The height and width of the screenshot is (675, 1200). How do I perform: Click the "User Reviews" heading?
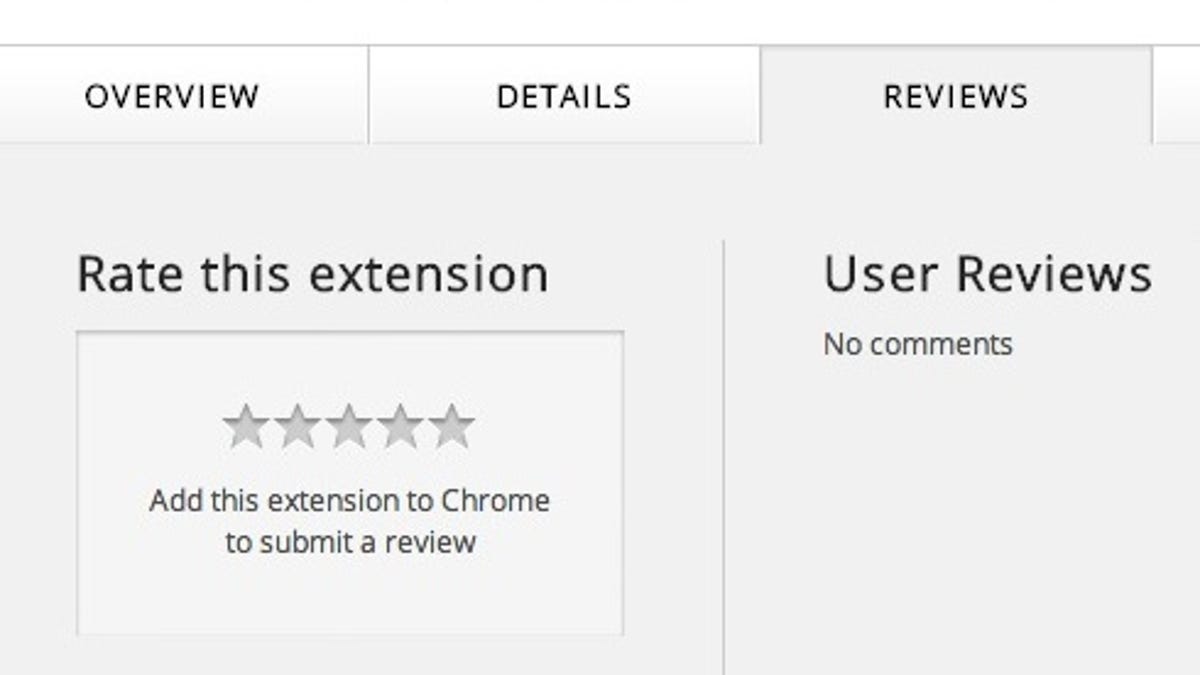click(x=988, y=274)
